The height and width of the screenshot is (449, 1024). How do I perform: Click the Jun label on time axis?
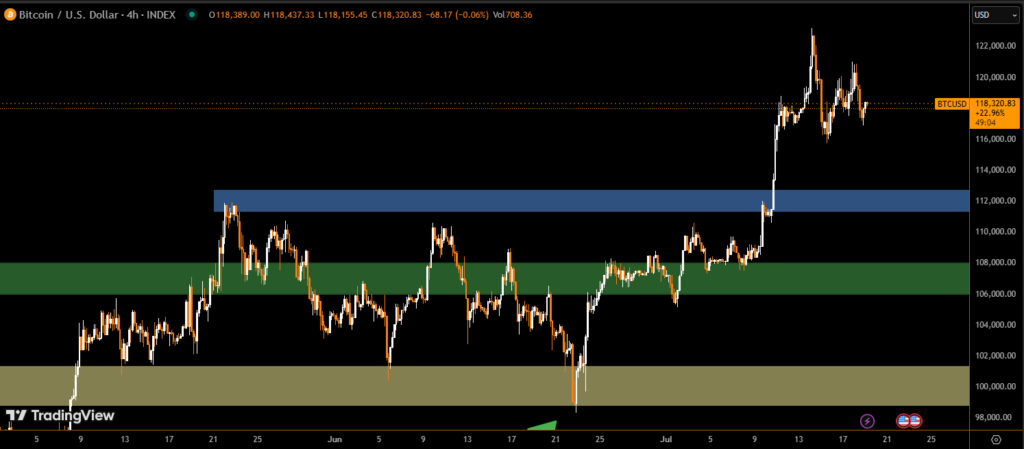point(334,438)
